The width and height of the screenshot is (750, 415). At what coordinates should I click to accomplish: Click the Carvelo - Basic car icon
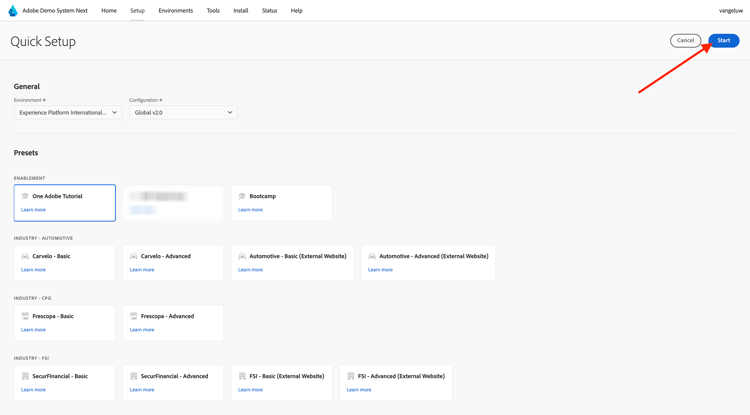pos(25,256)
